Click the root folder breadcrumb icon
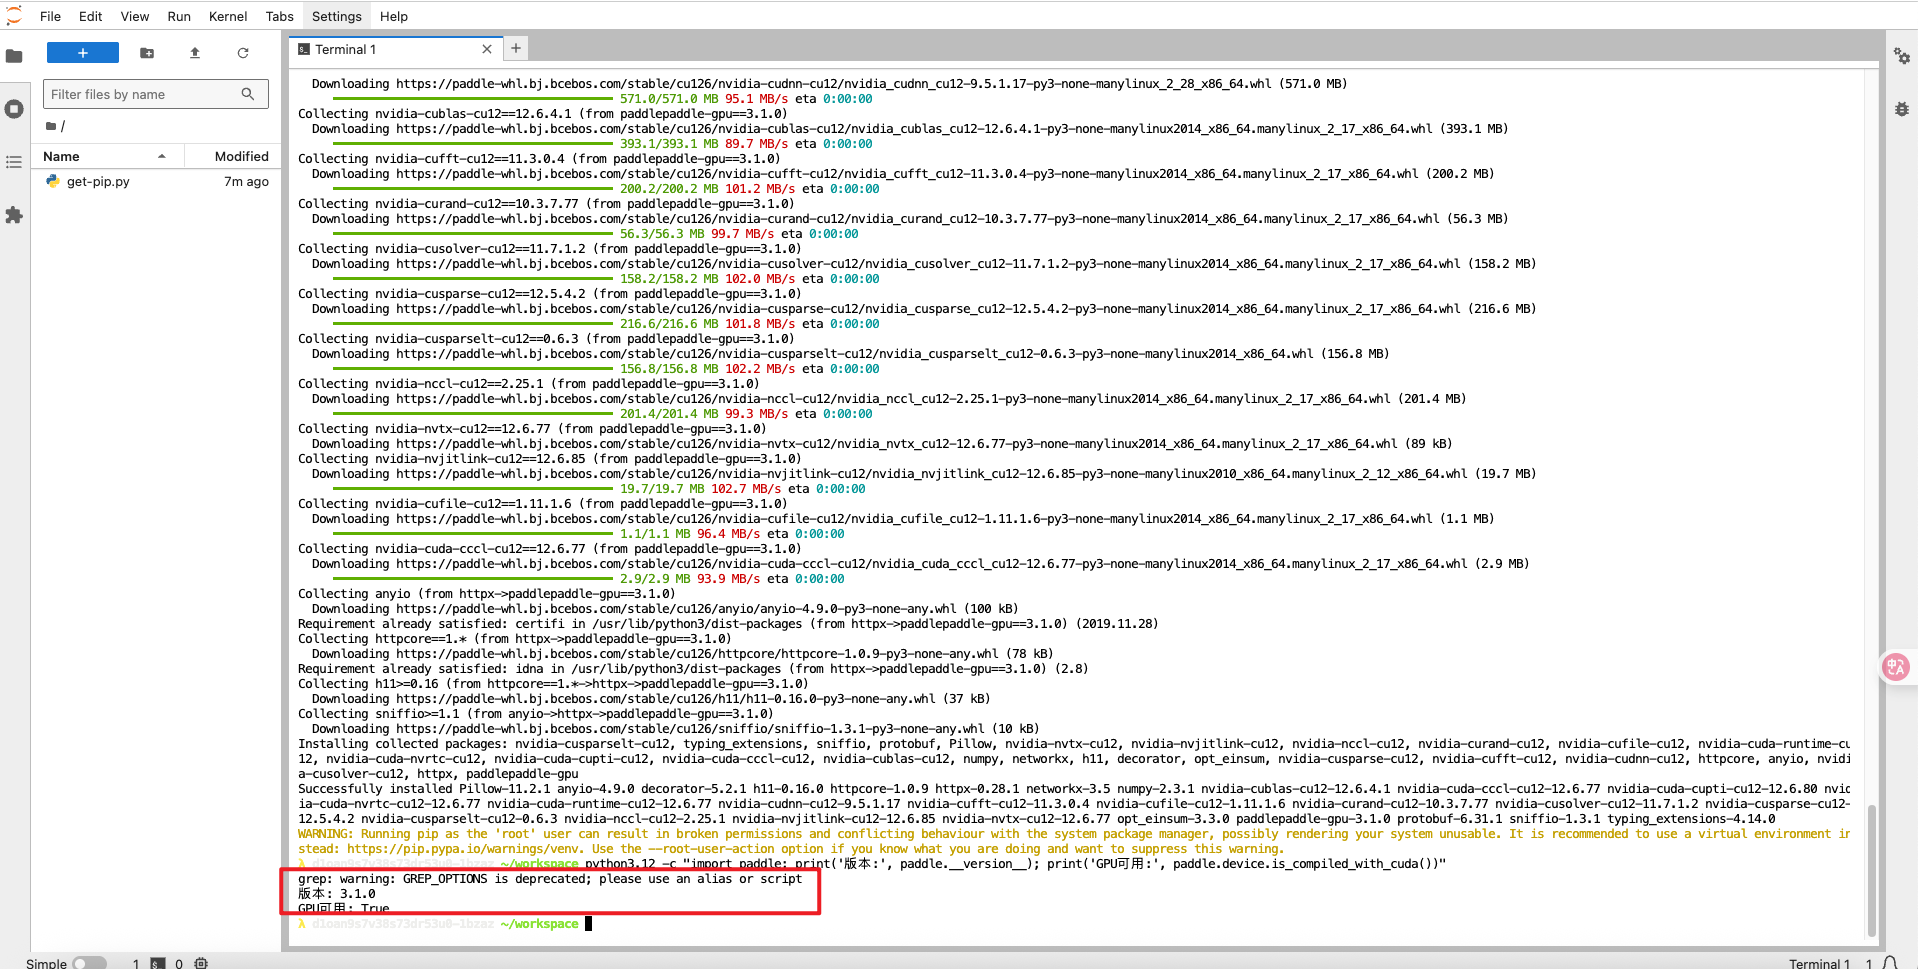This screenshot has height=969, width=1918. click(x=51, y=126)
